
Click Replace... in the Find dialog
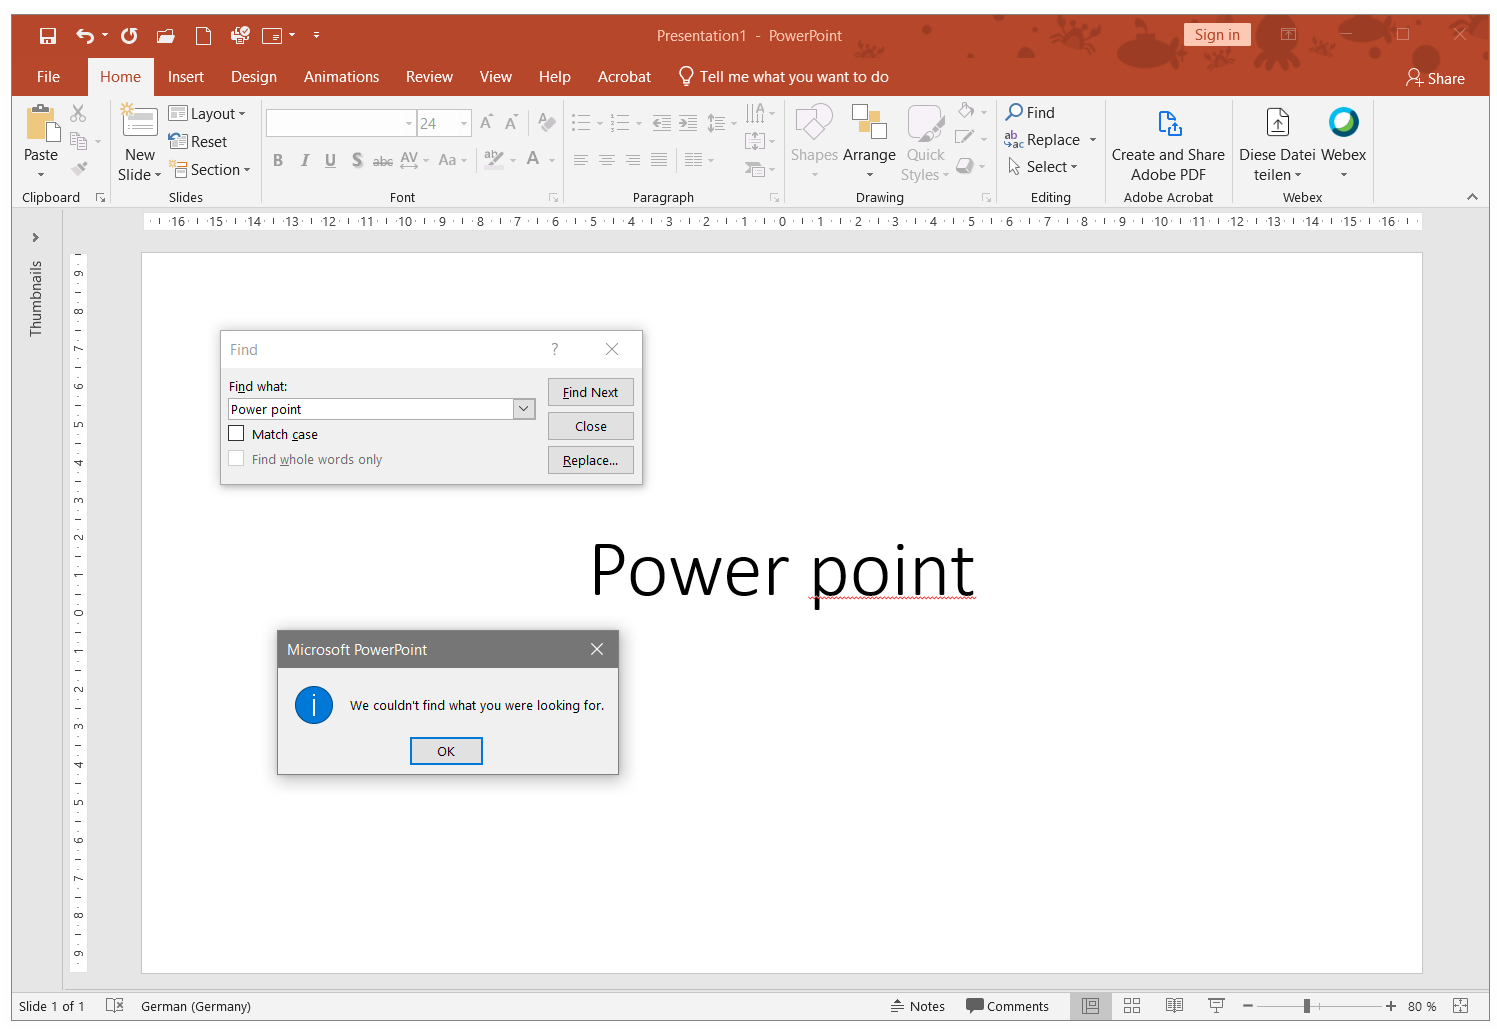click(591, 460)
